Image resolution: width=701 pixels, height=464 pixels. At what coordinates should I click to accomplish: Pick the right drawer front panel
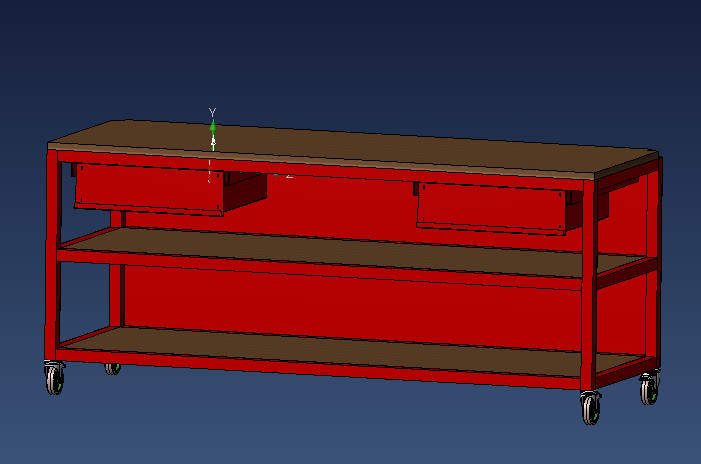(x=491, y=207)
